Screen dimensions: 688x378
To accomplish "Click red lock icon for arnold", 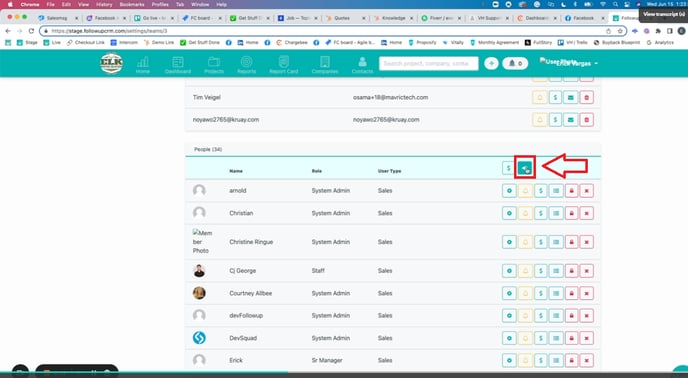I will (571, 191).
